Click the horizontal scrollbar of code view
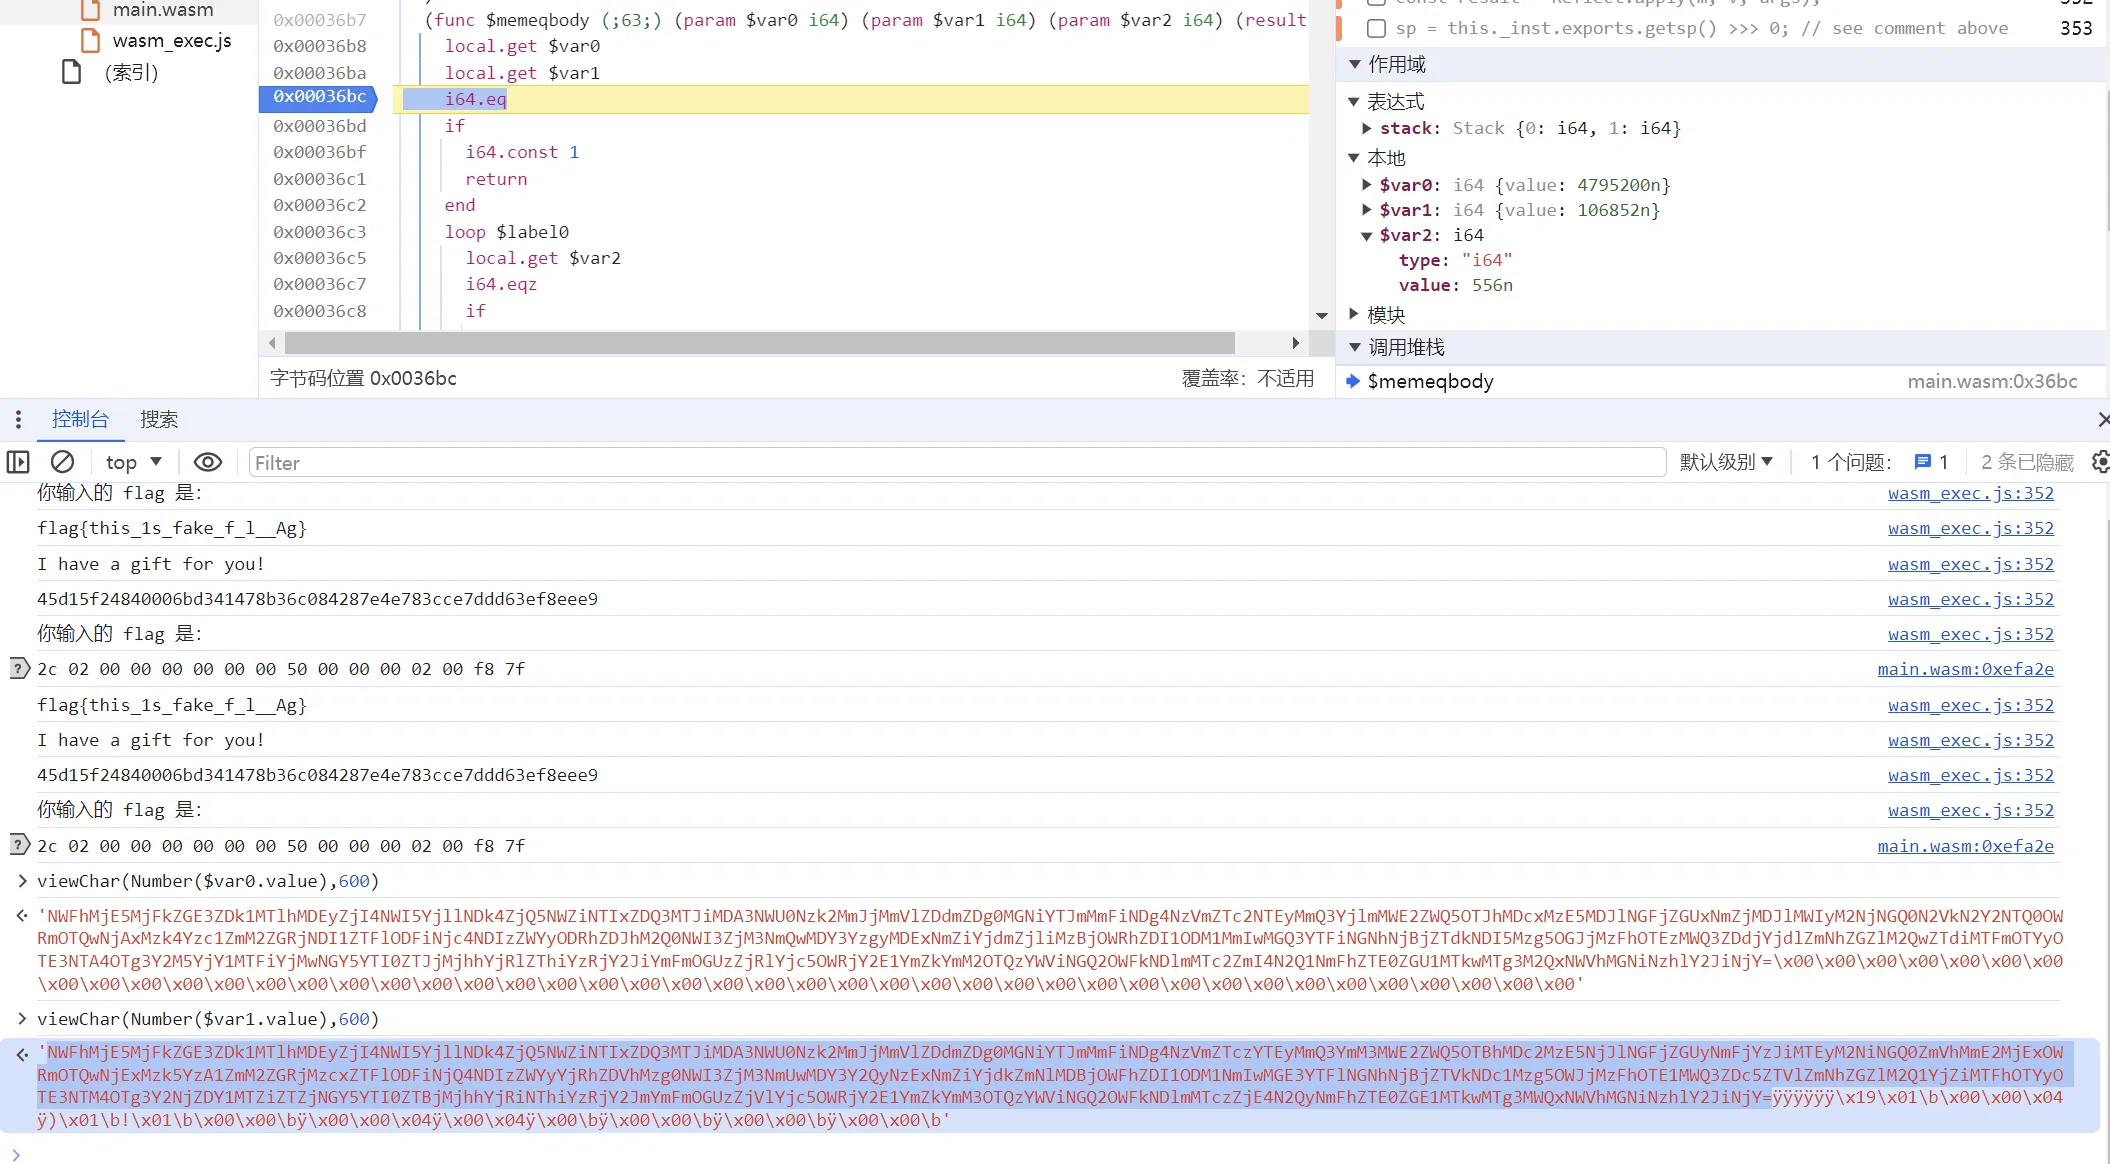Viewport: 2110px width, 1164px height. (x=760, y=343)
